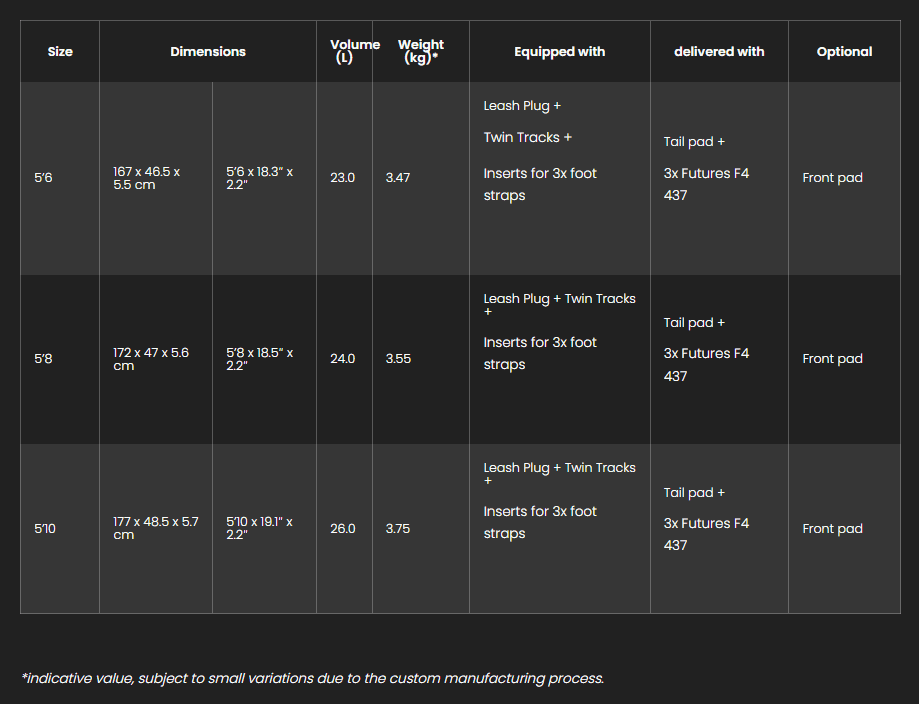Click the 3.55 weight value

tap(398, 359)
